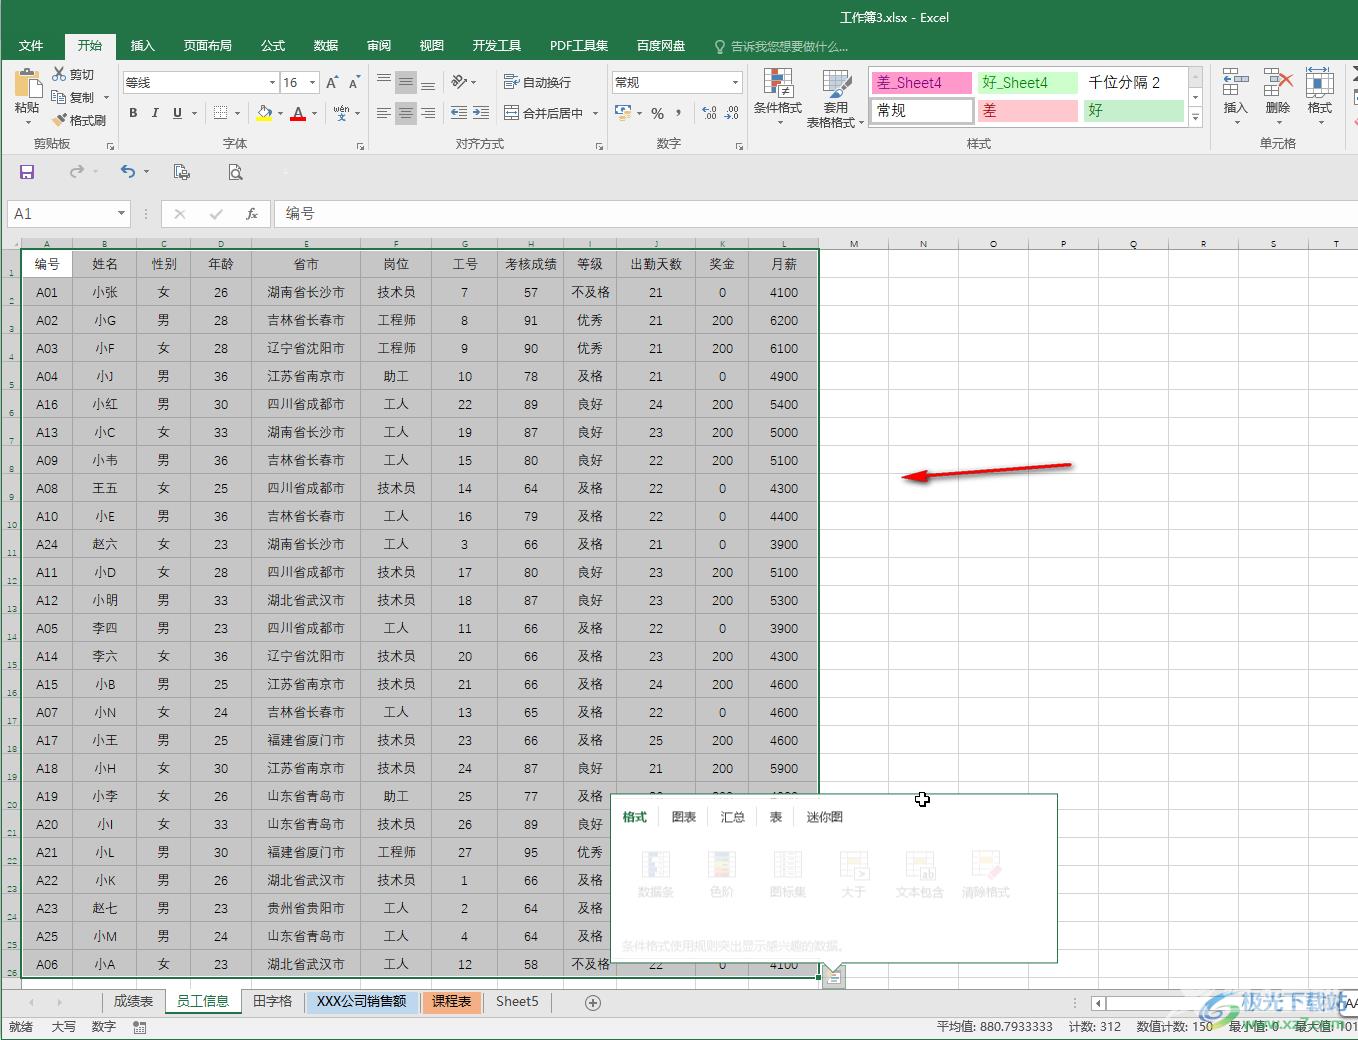The width and height of the screenshot is (1358, 1040).
Task: Apply comma thousands separator
Action: [x=679, y=113]
